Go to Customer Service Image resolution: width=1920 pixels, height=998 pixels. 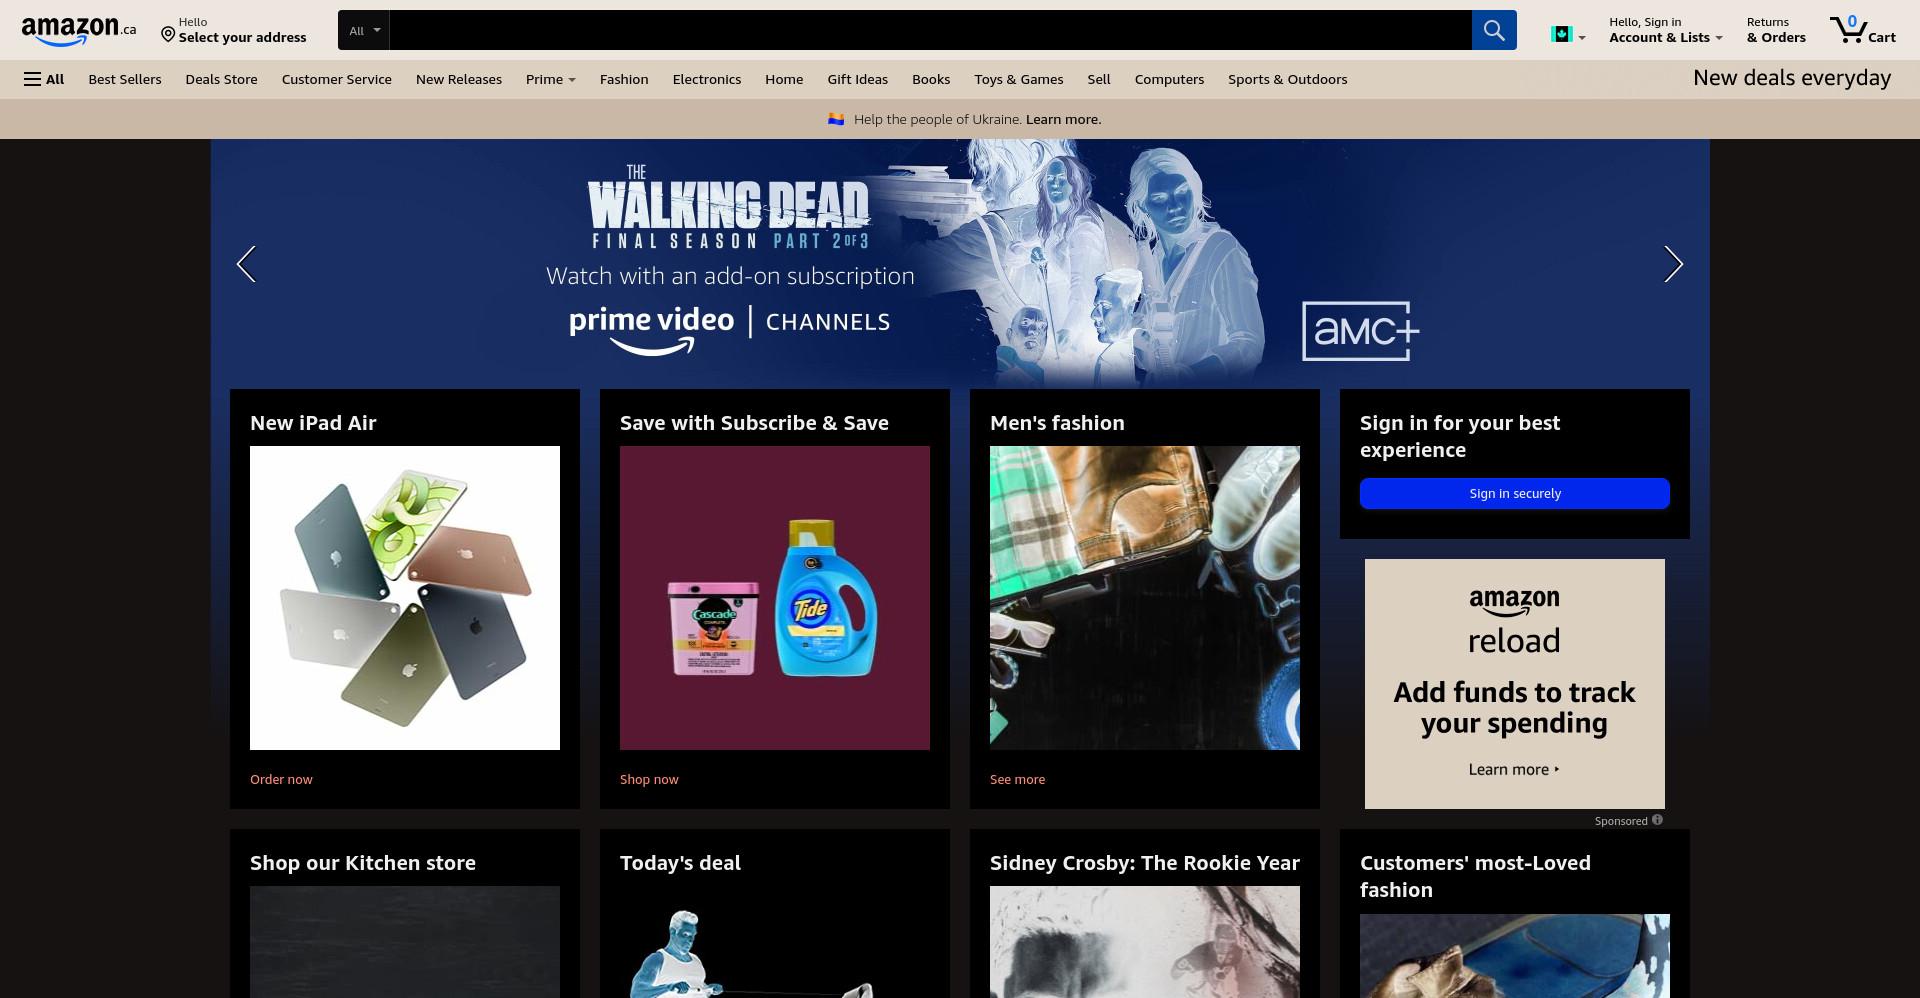(337, 79)
